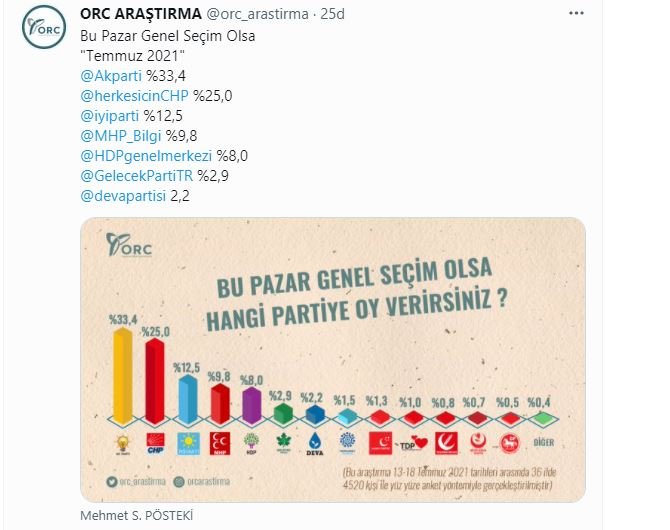Open the 25d timestamp link
The height and width of the screenshot is (530, 670).
332,14
